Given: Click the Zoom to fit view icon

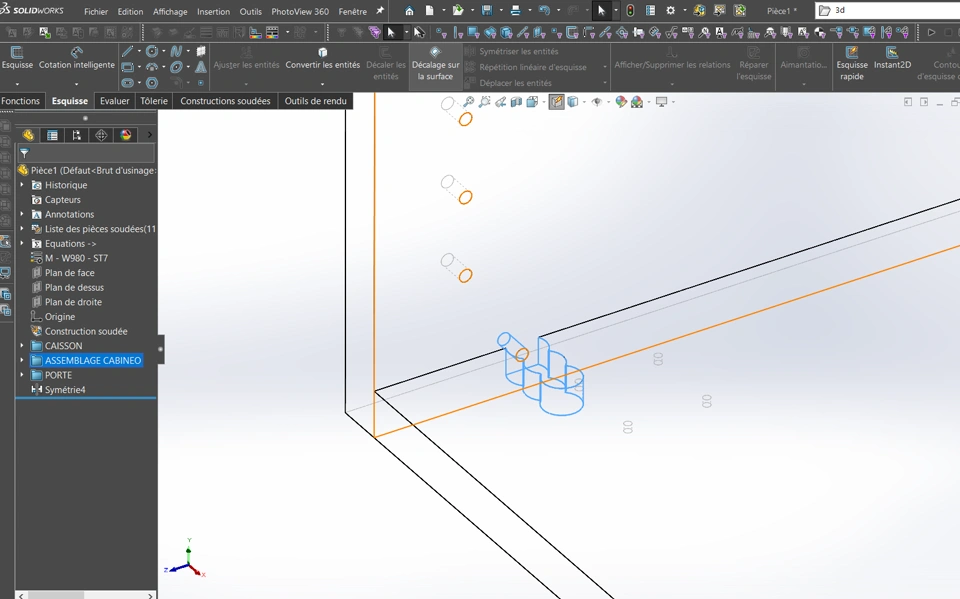Looking at the screenshot, I should click(468, 102).
